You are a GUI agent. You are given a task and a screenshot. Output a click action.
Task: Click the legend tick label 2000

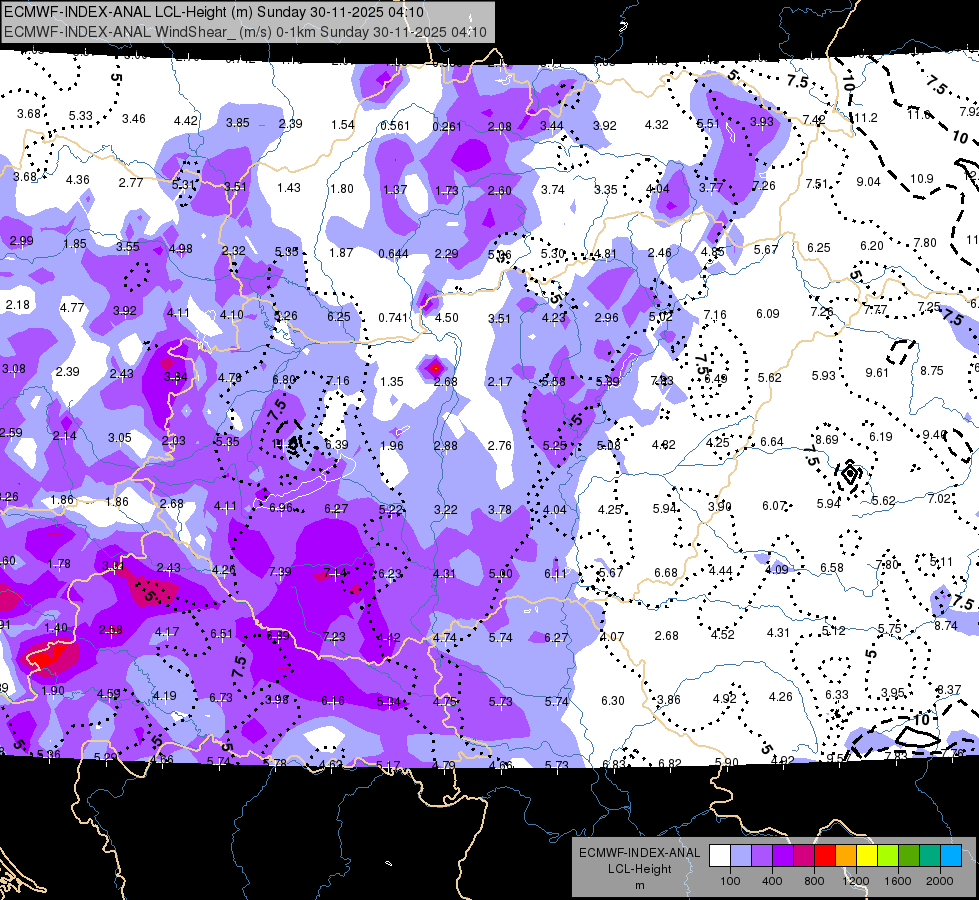point(940,881)
